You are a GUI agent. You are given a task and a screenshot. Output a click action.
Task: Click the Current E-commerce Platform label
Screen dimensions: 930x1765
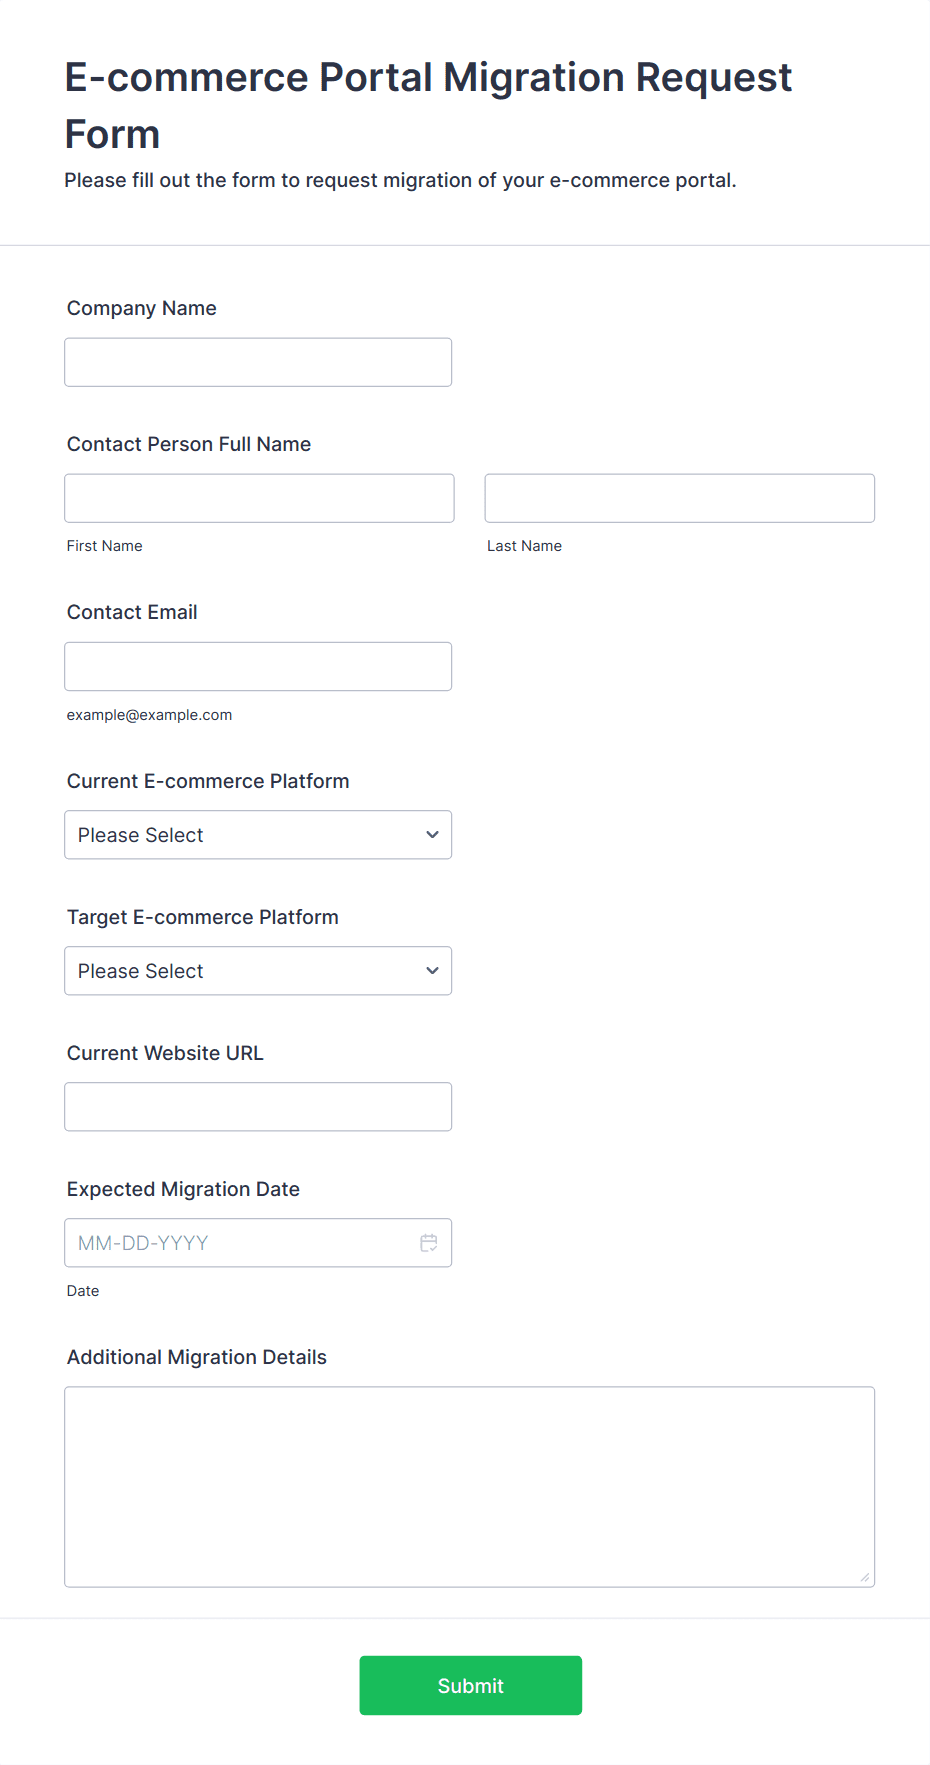pyautogui.click(x=208, y=781)
